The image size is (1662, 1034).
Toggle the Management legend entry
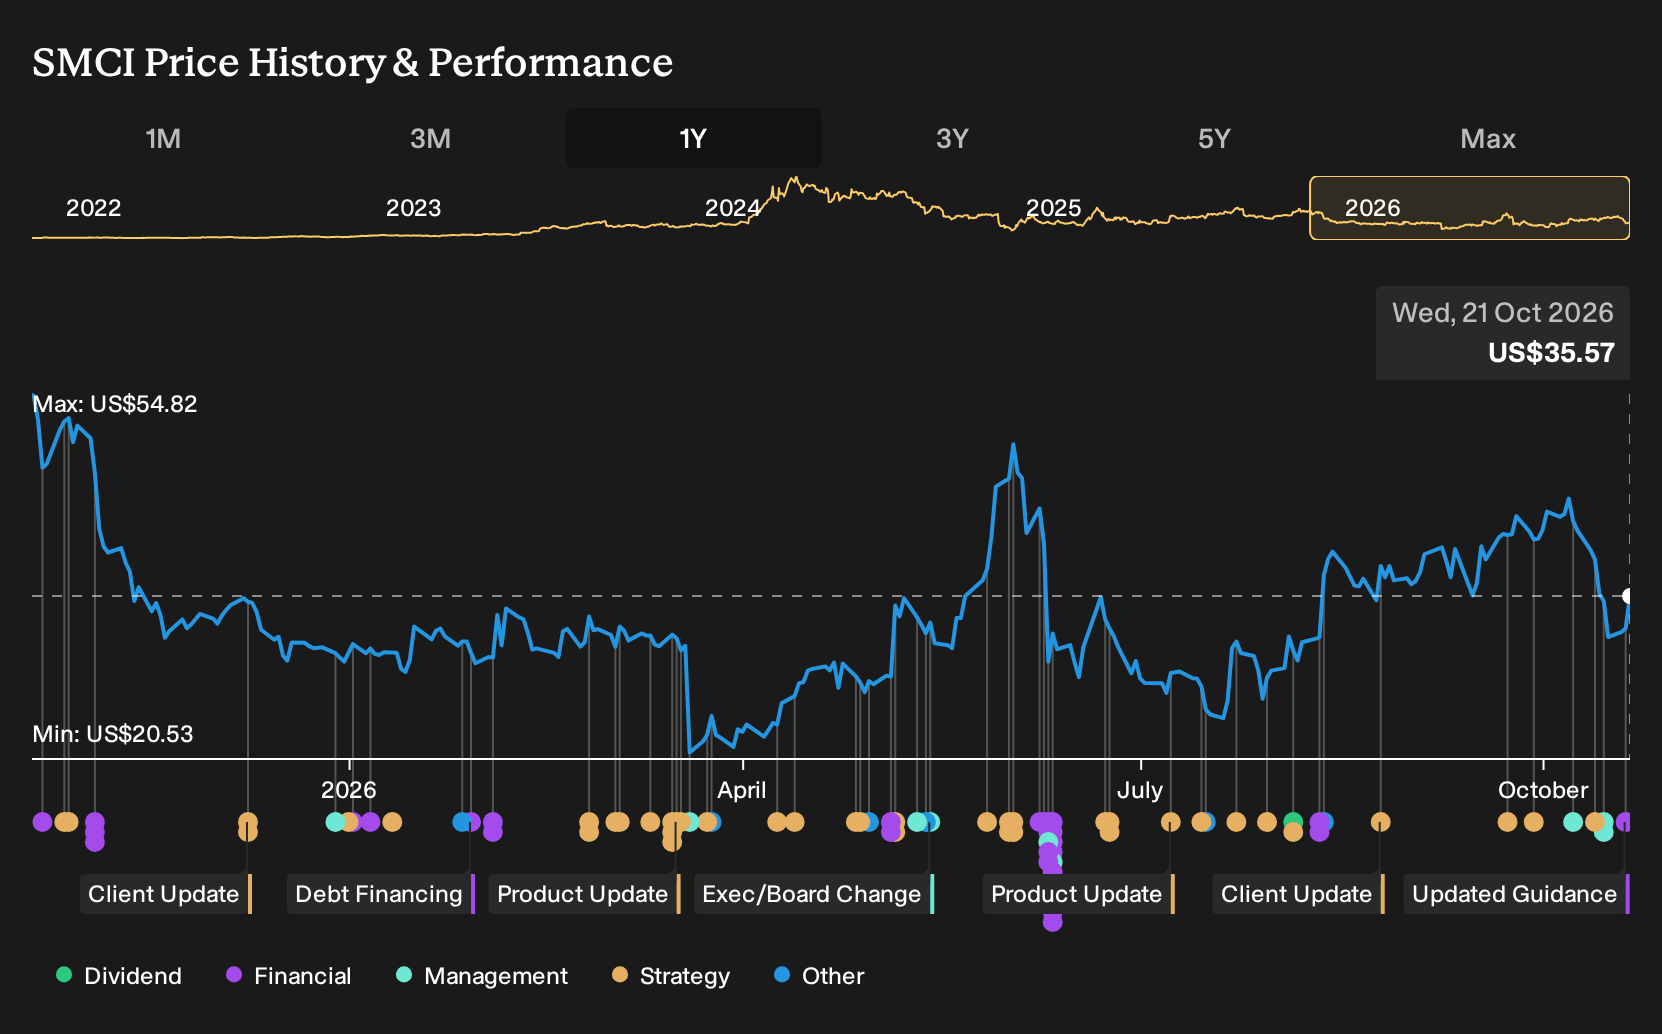point(482,975)
